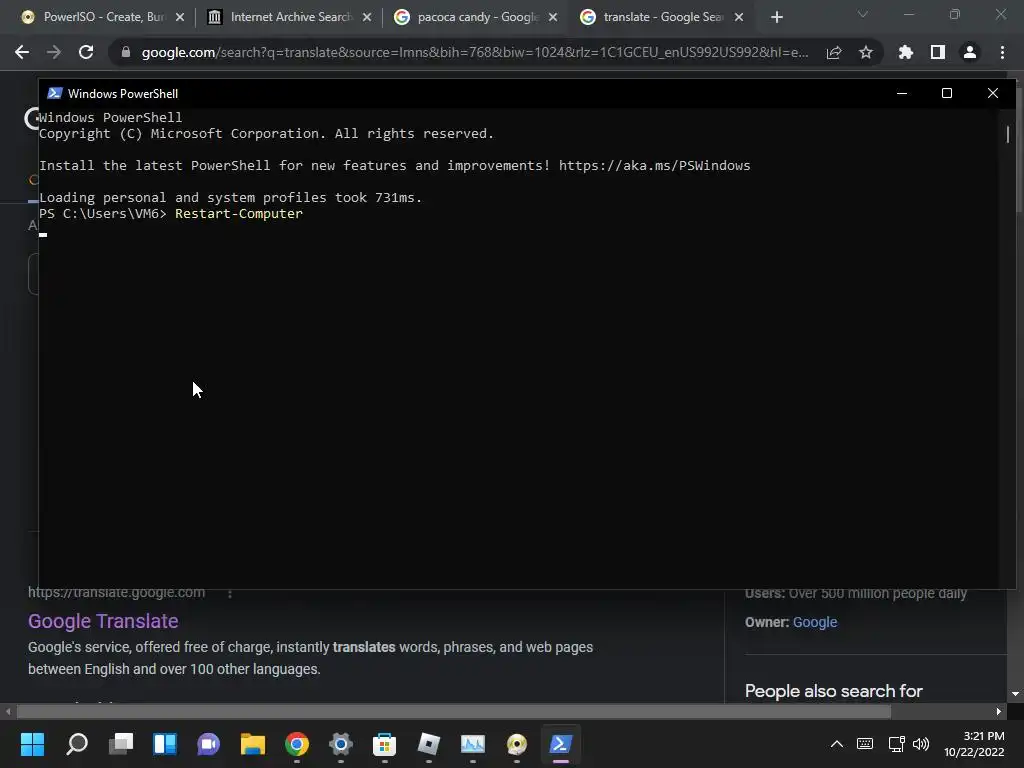This screenshot has width=1024, height=768.
Task: Open the touch keyboard tray icon
Action: (865, 744)
